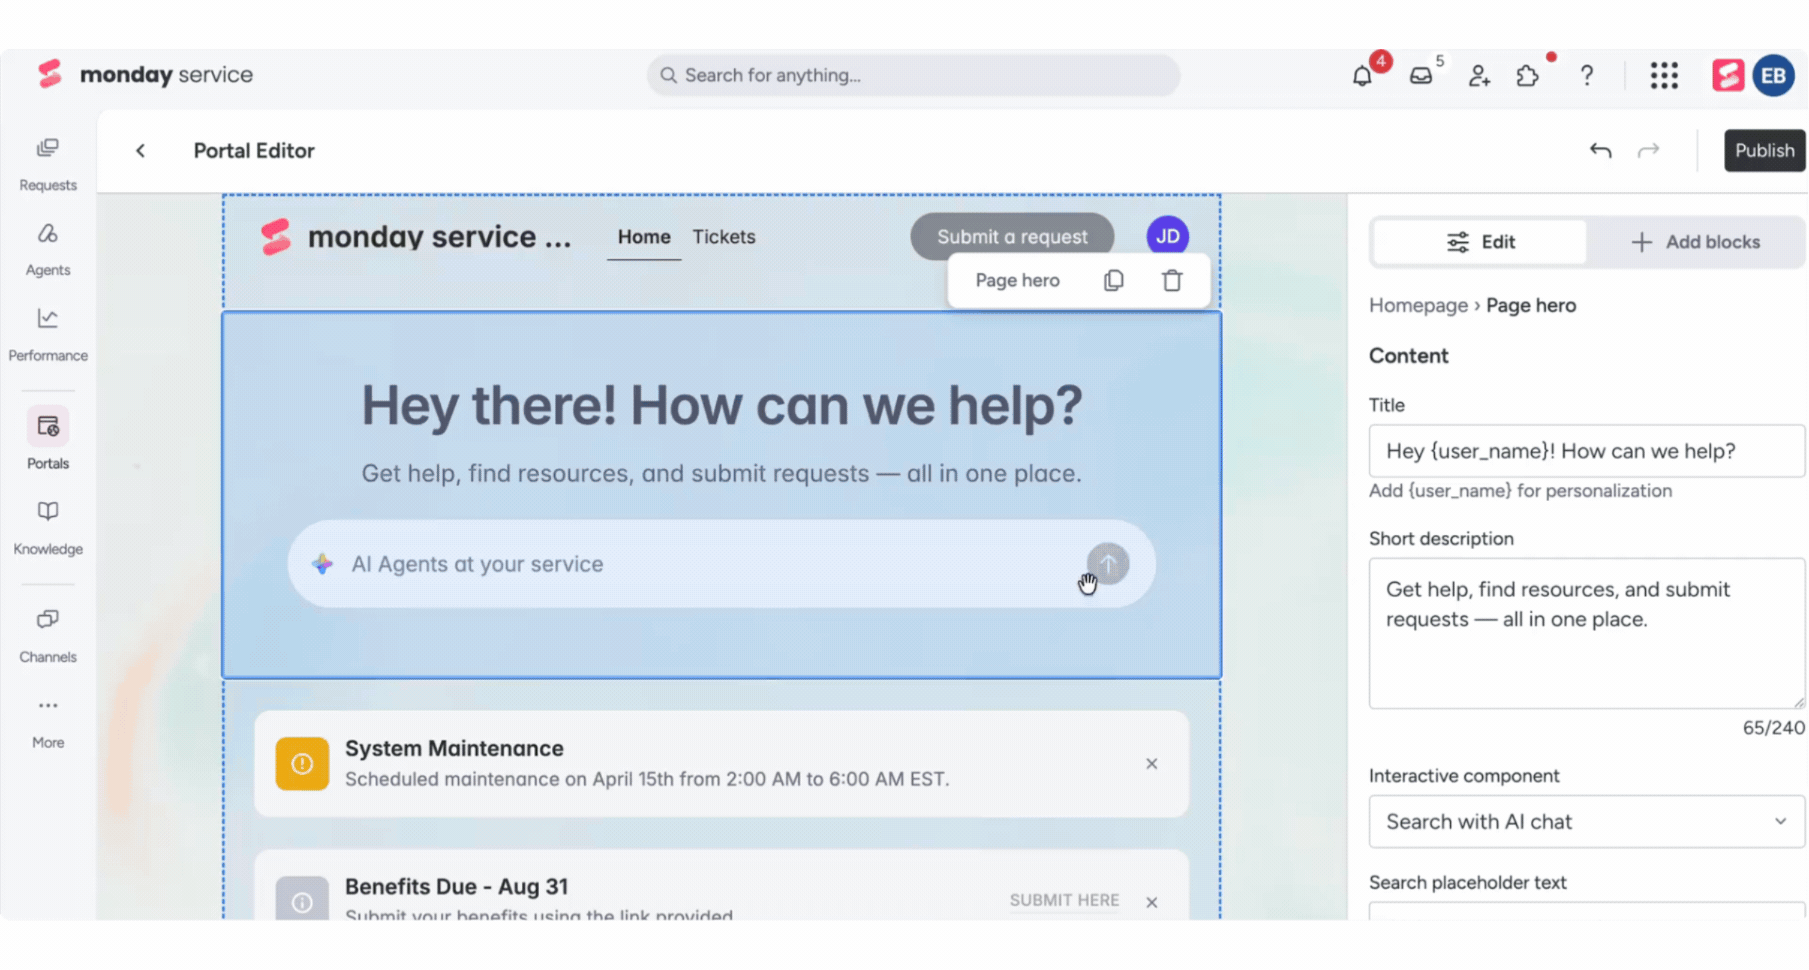
Task: Open the Interactive component dropdown
Action: pyautogui.click(x=1587, y=822)
